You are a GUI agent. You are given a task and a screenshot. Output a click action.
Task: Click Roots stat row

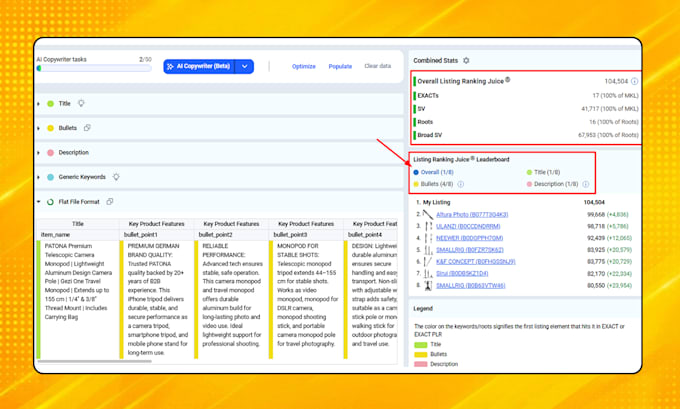[x=526, y=122]
